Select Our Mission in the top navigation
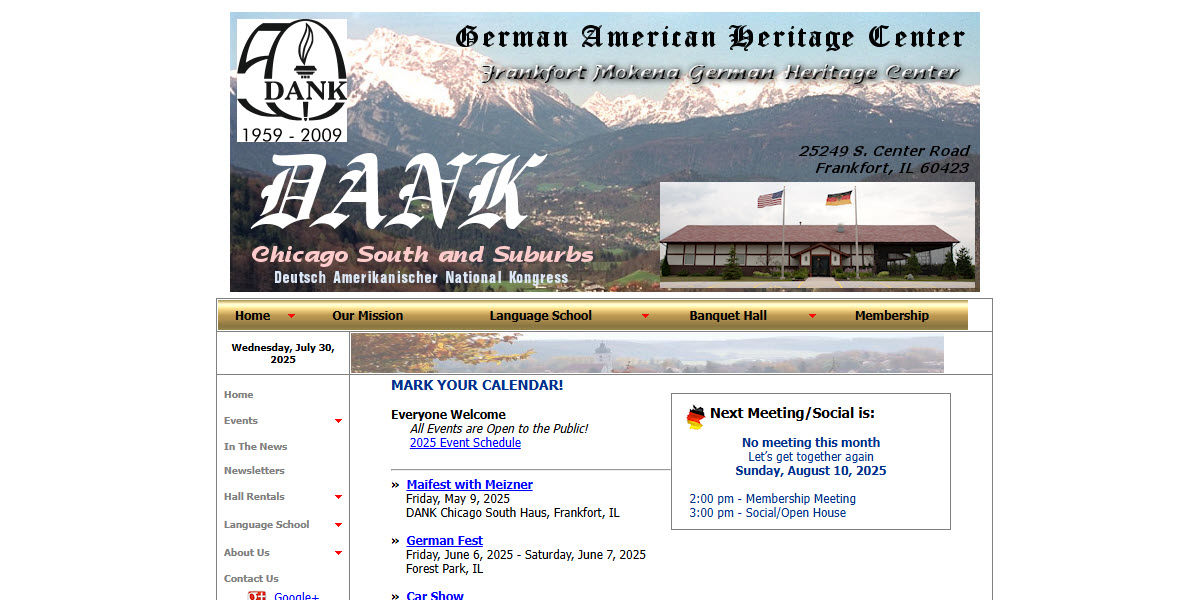Viewport: 1200px width, 600px height. click(367, 315)
